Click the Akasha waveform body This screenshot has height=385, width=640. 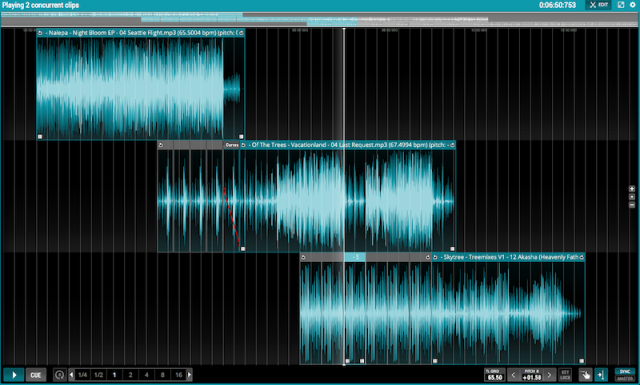(508, 313)
